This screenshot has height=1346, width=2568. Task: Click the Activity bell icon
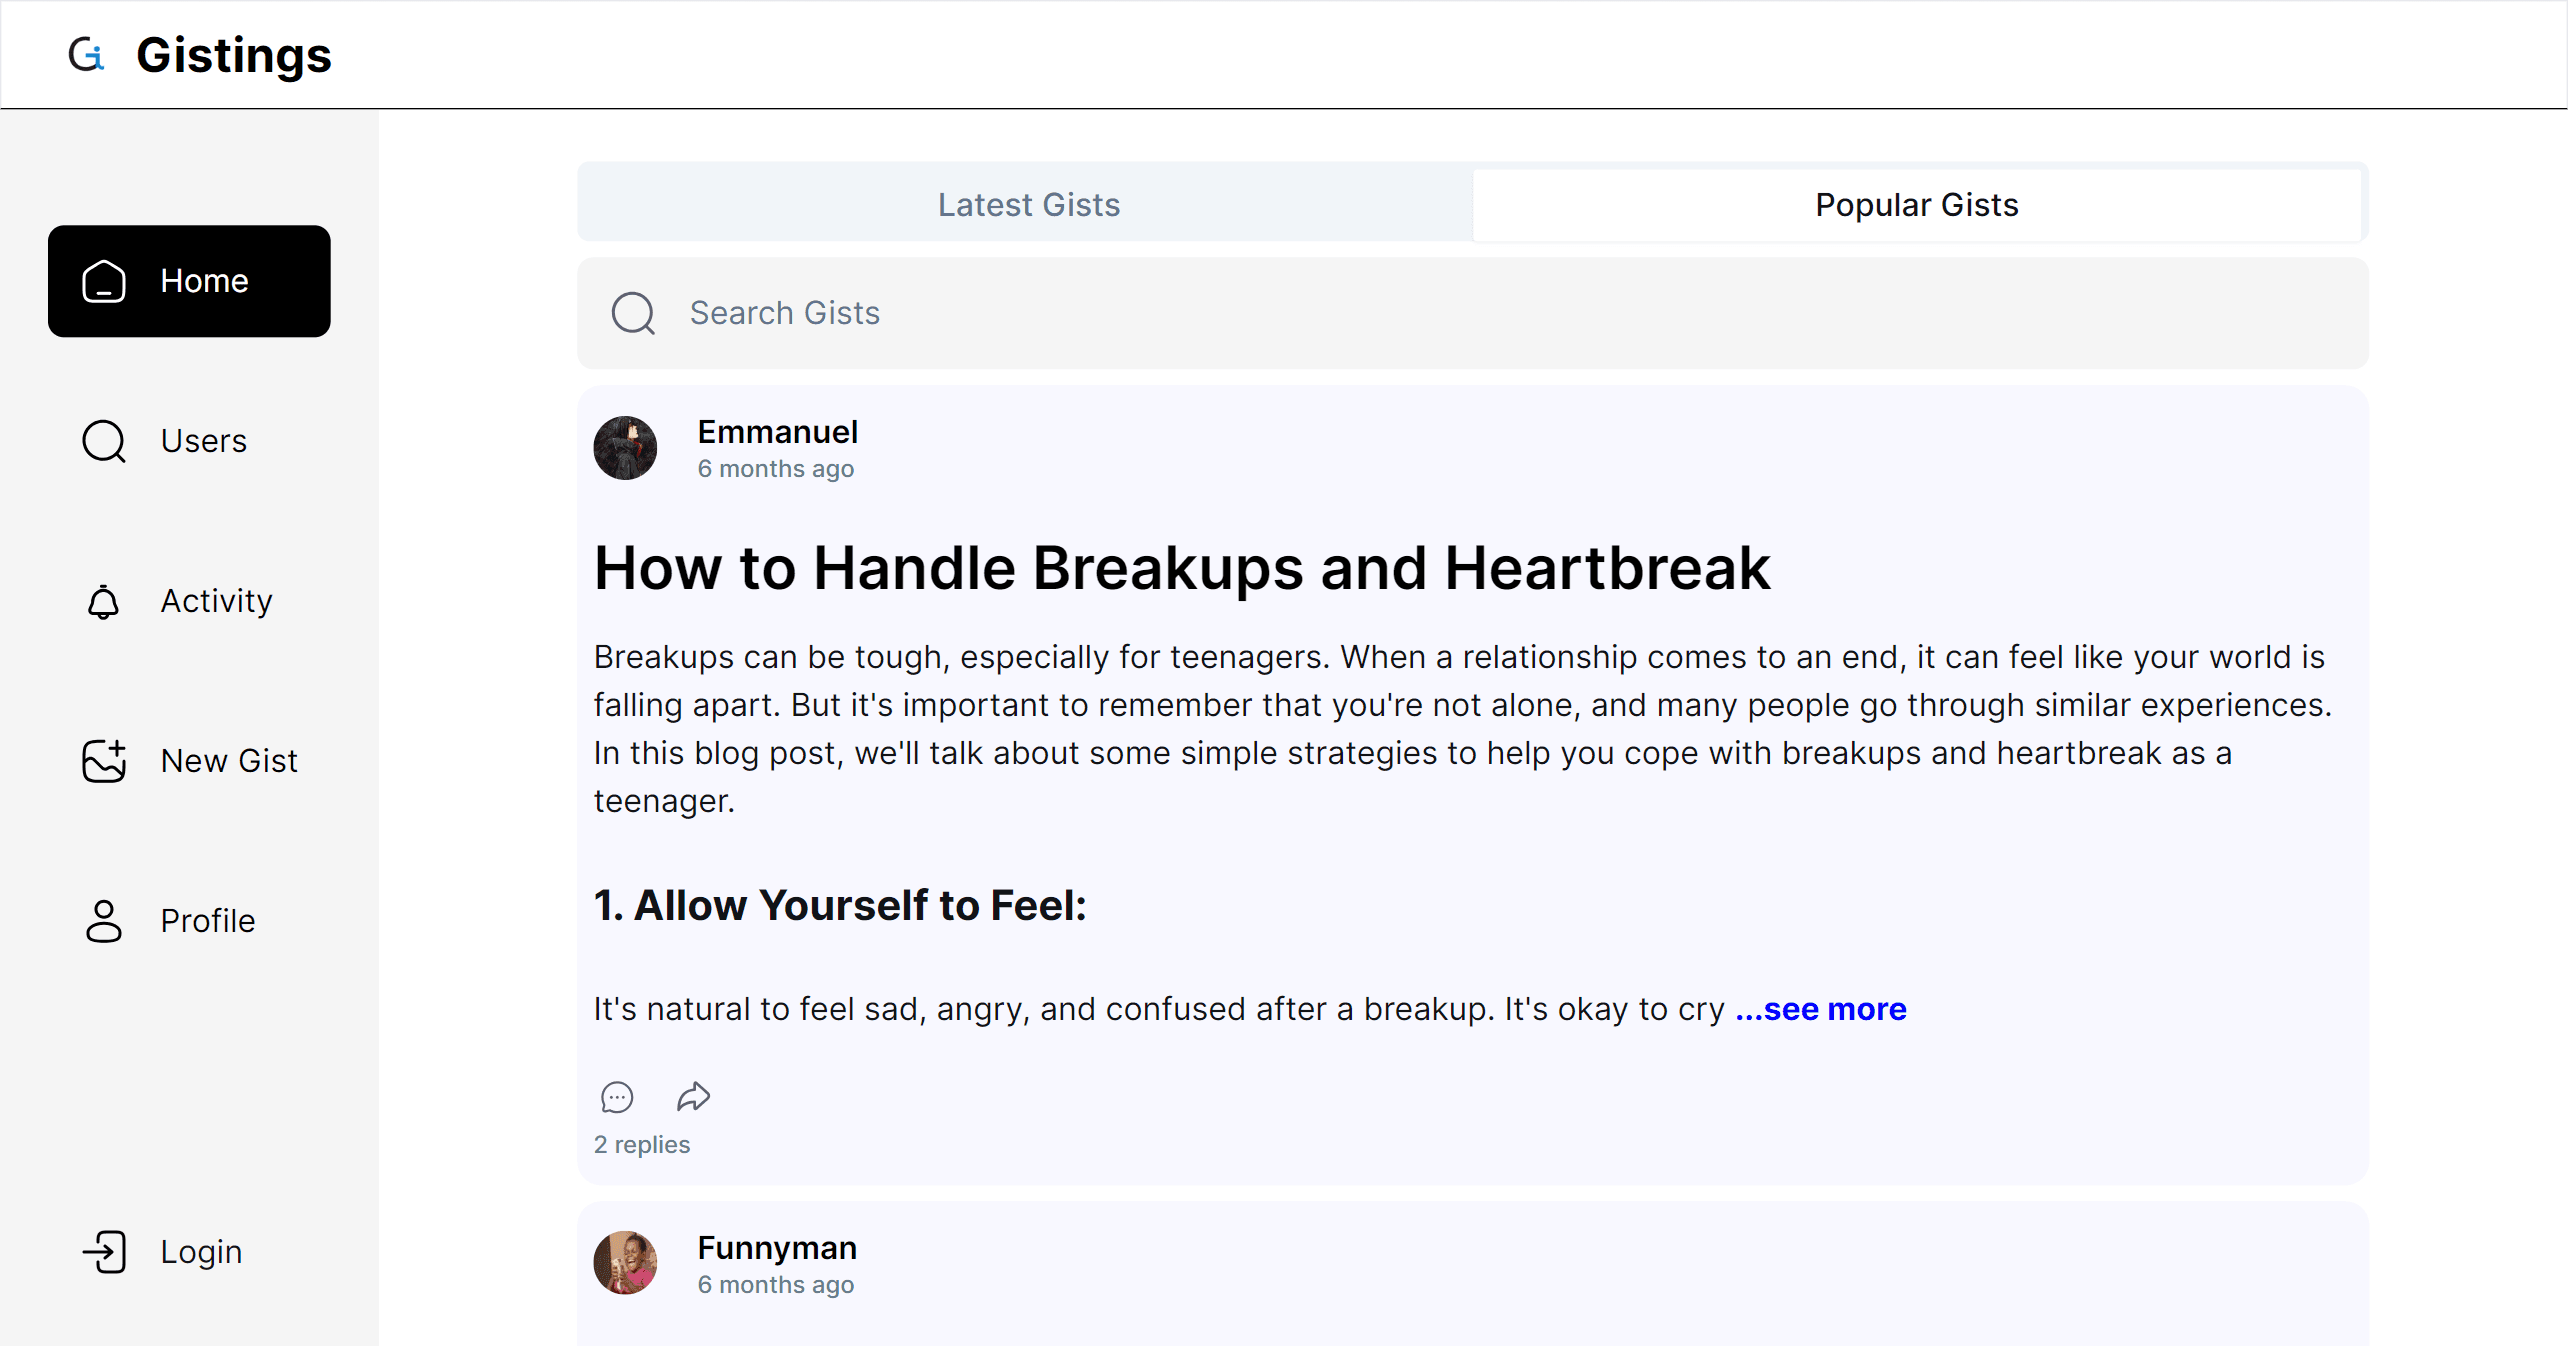[x=104, y=601]
